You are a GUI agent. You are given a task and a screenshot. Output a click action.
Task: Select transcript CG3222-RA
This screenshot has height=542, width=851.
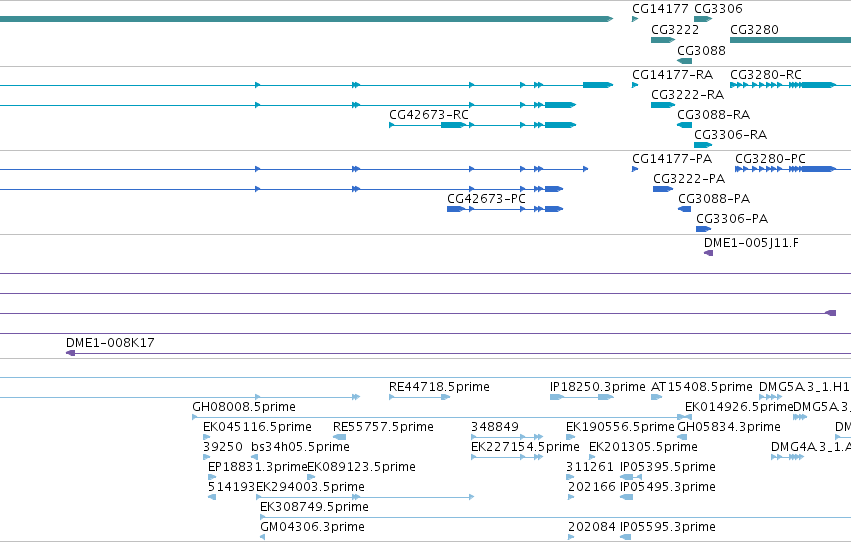click(688, 95)
